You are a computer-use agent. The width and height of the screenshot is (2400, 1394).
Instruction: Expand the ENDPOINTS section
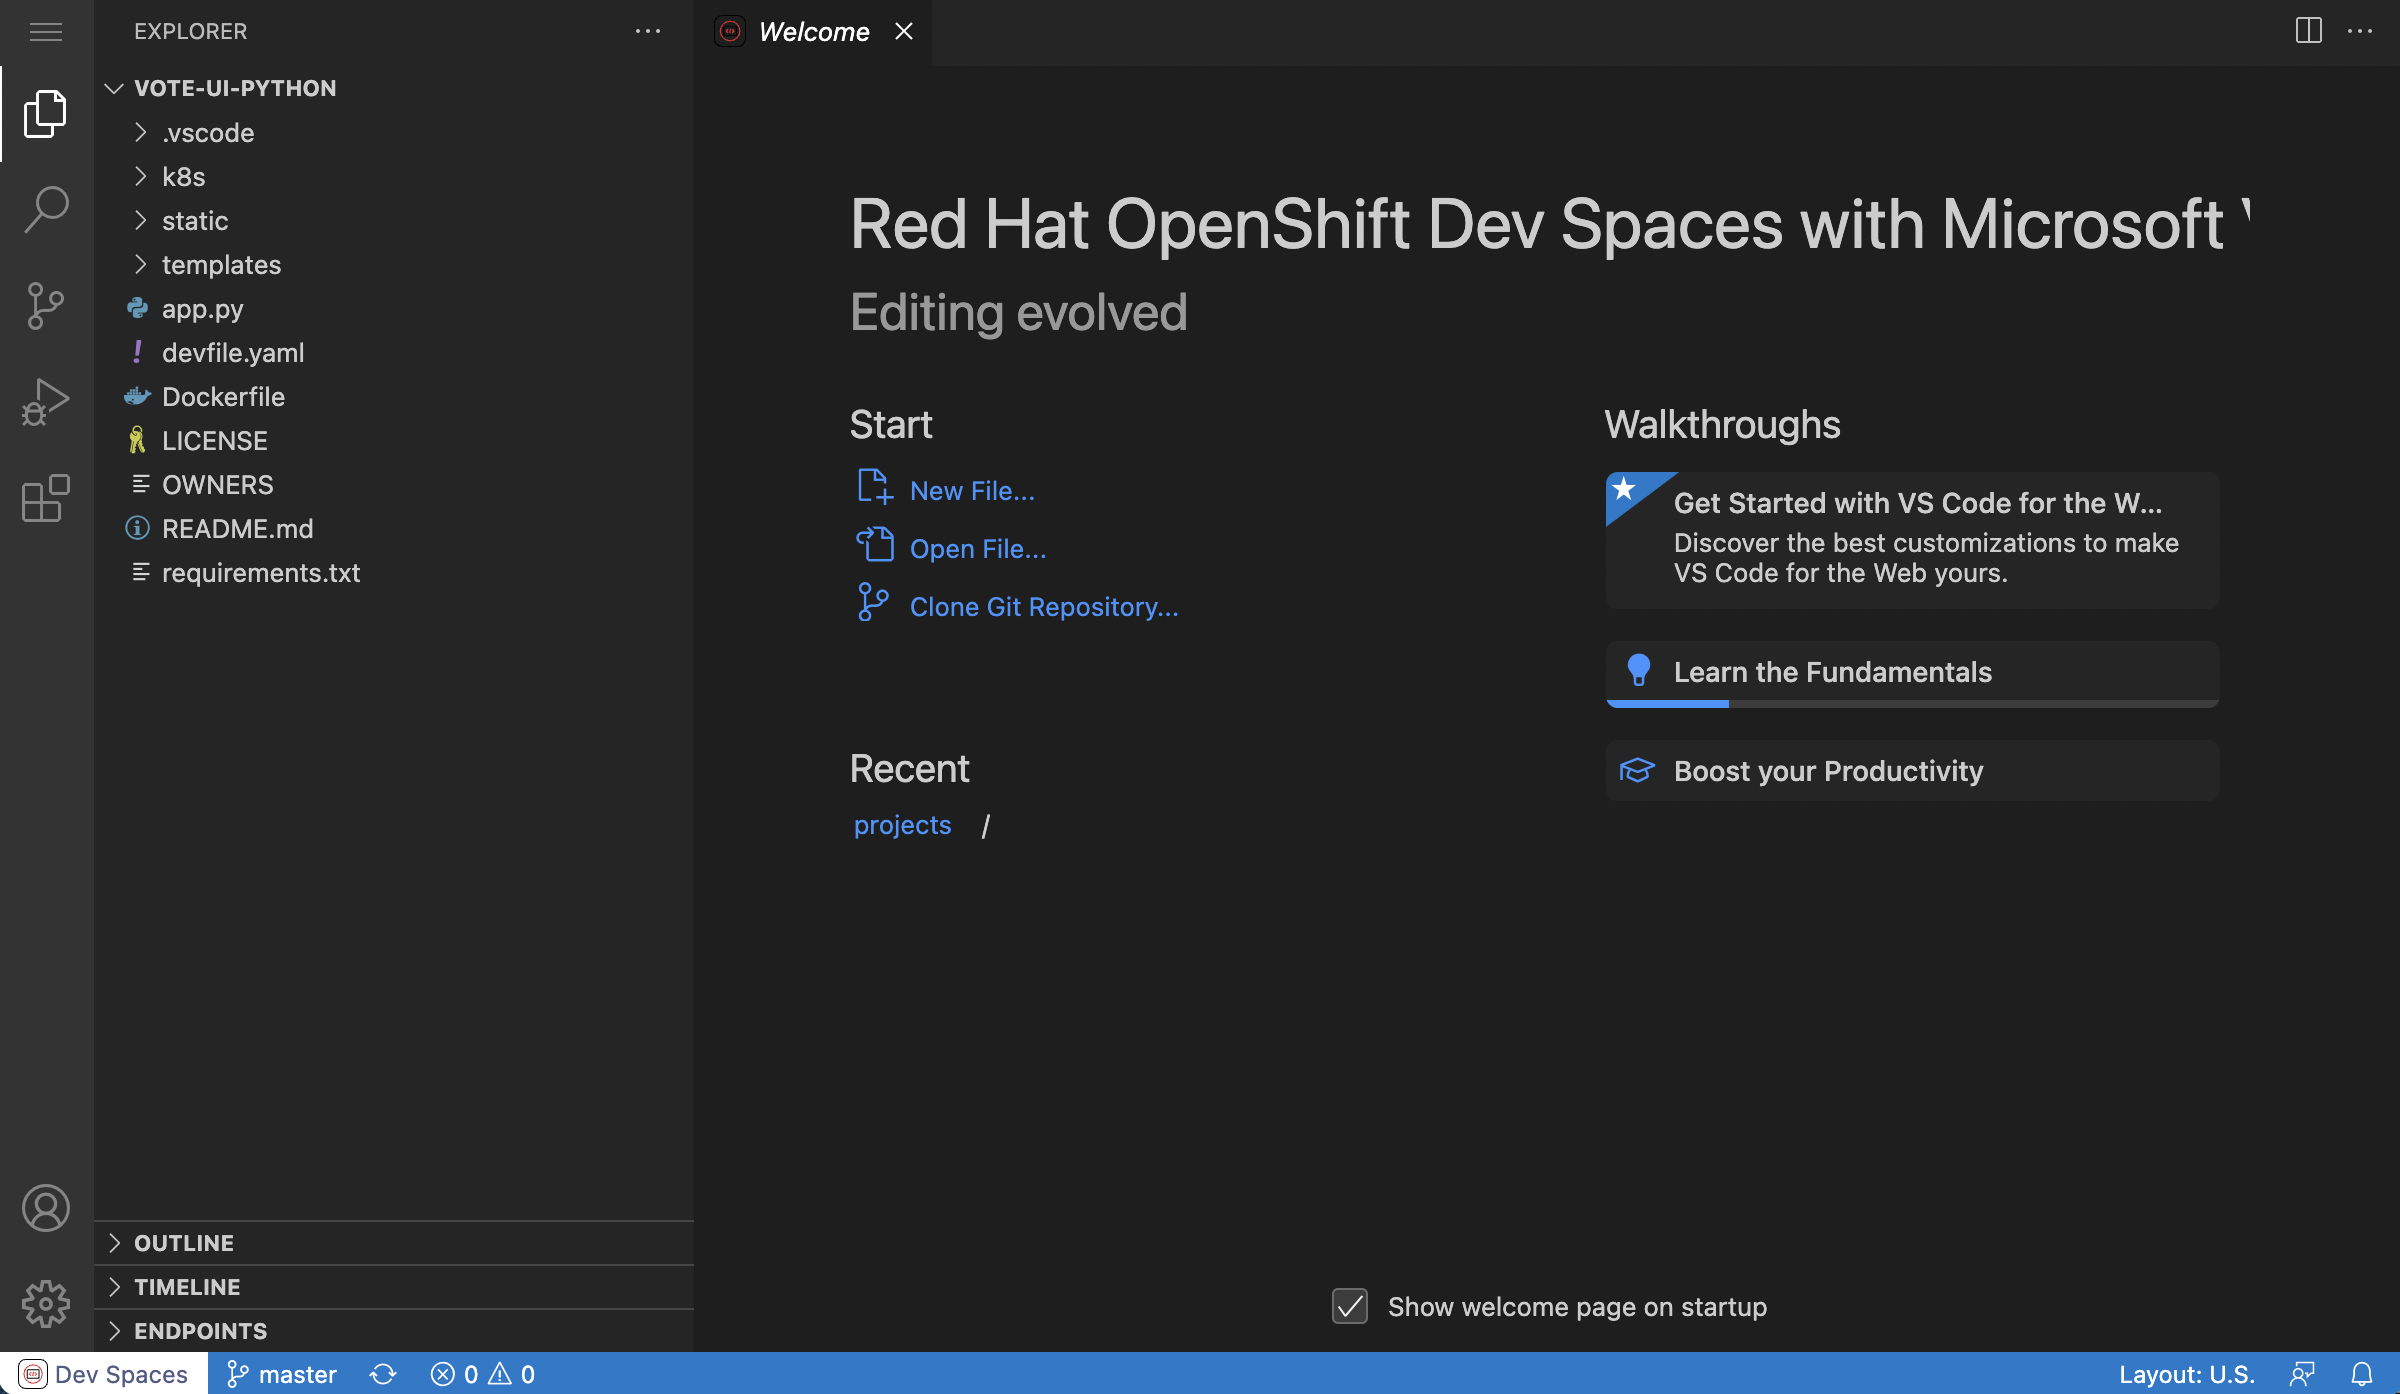tap(394, 1331)
